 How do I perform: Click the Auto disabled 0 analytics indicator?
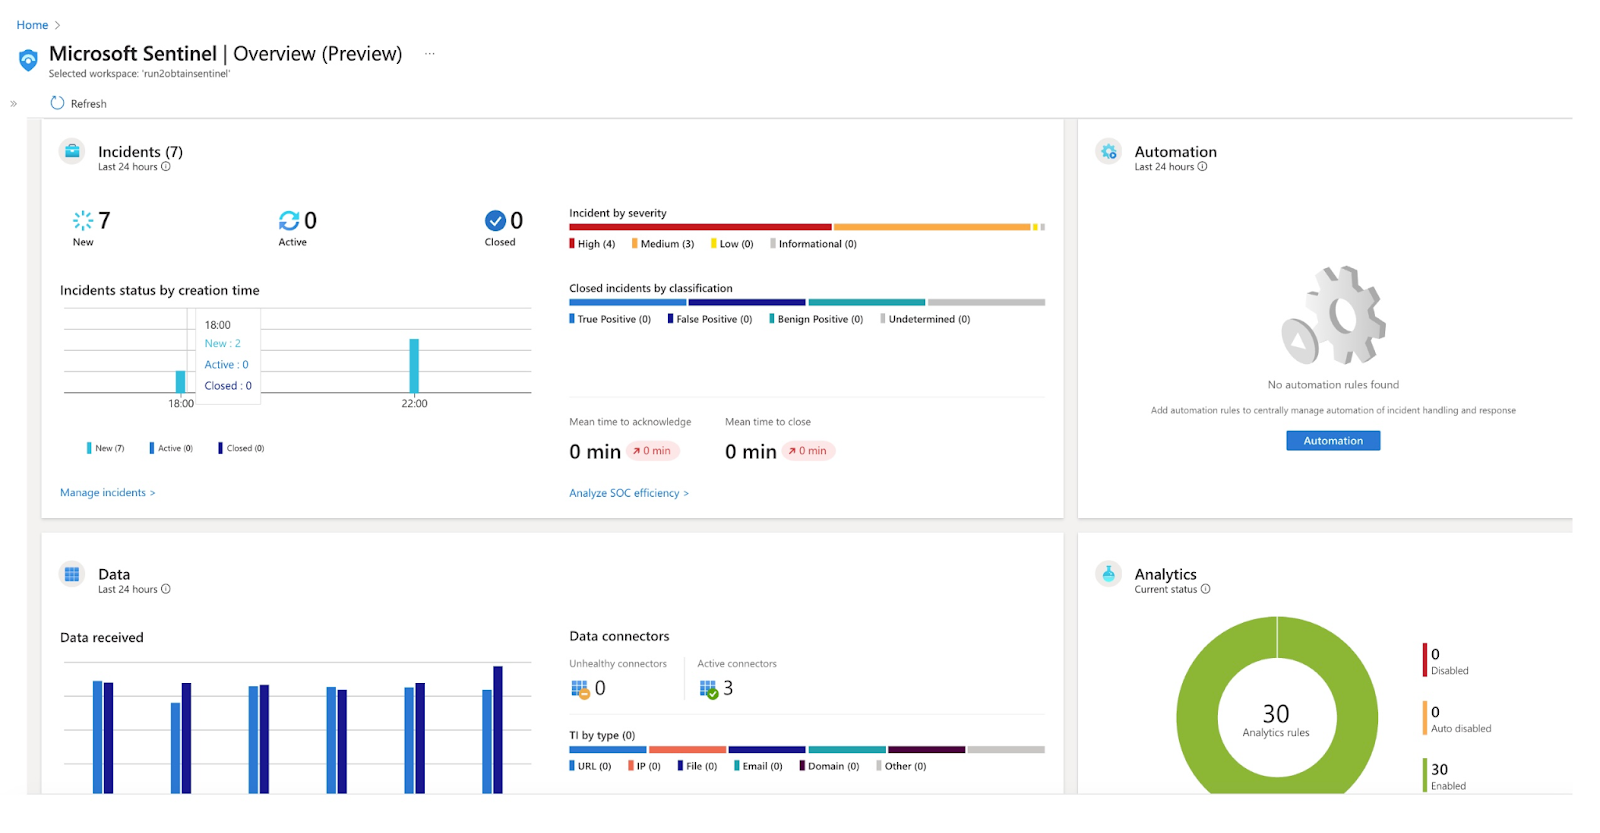pos(1458,719)
